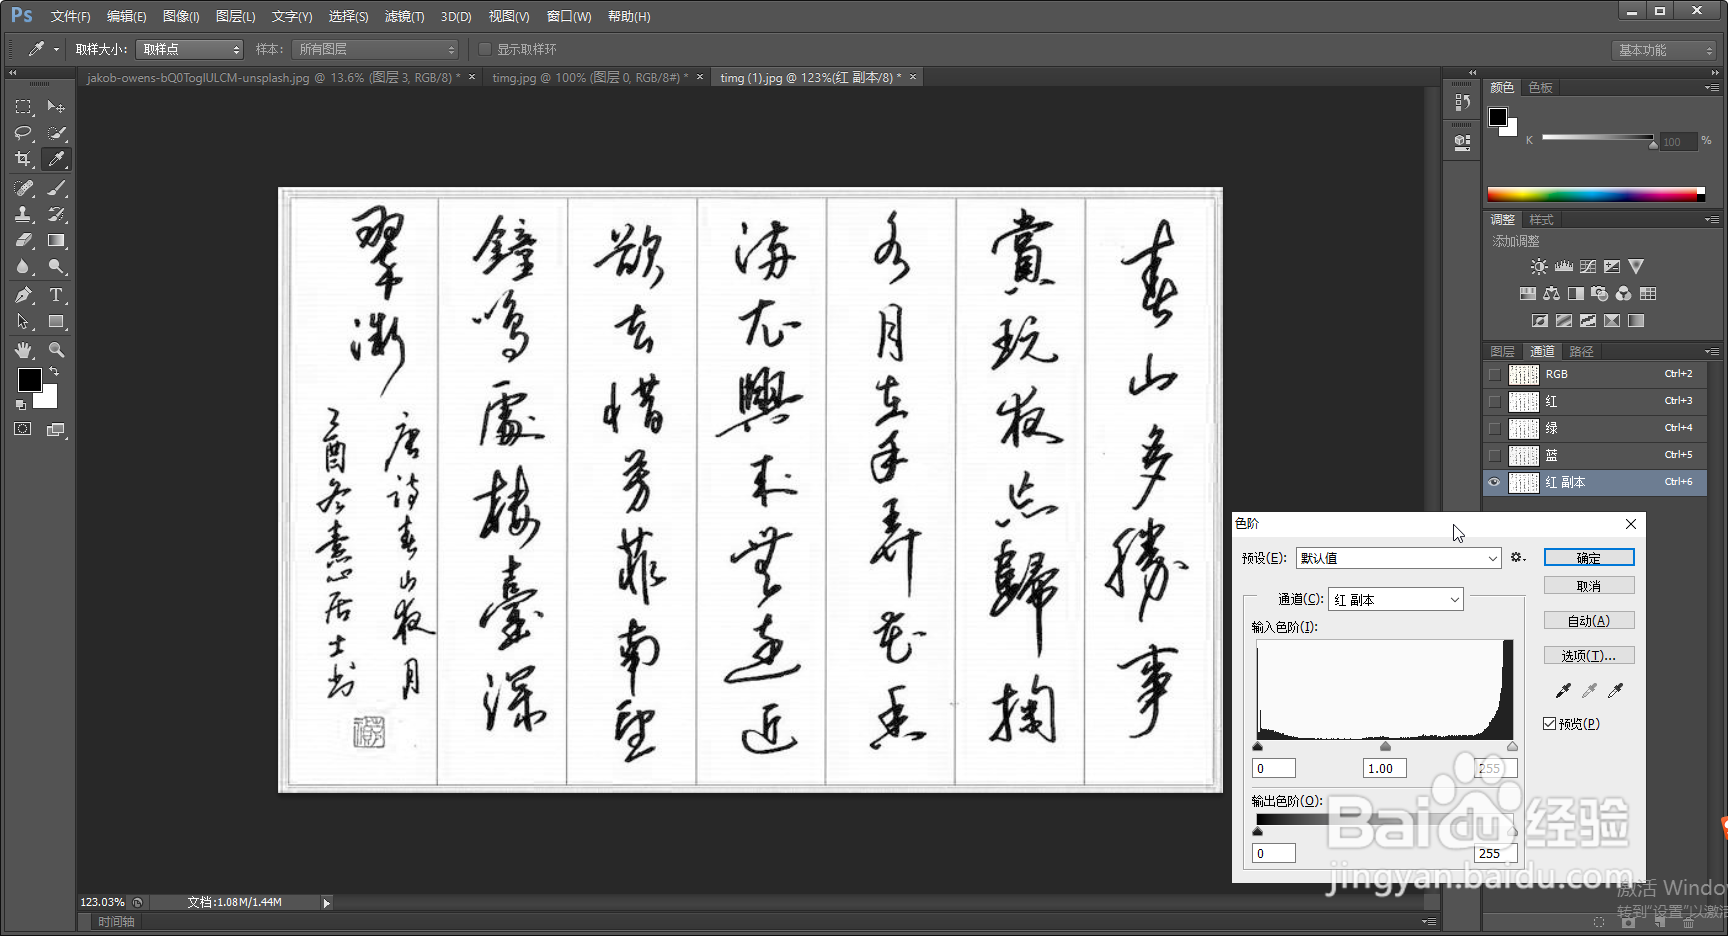The width and height of the screenshot is (1728, 936).
Task: Select the Brush tool
Action: 56,187
